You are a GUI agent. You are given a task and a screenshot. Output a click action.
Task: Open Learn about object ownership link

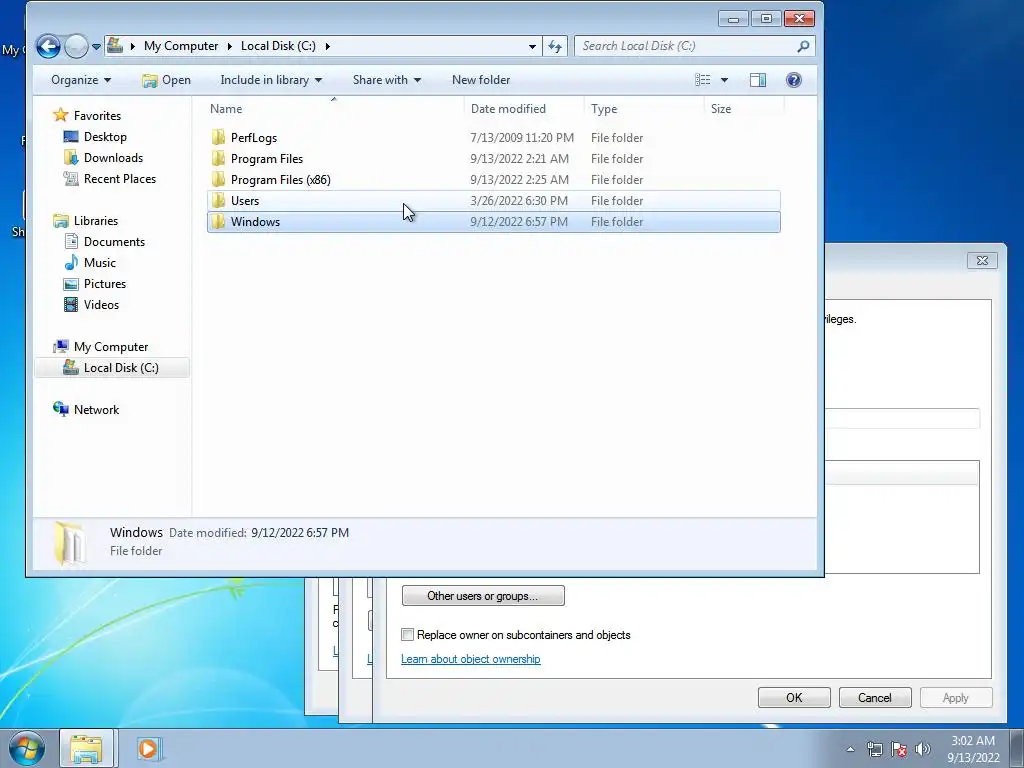tap(470, 659)
